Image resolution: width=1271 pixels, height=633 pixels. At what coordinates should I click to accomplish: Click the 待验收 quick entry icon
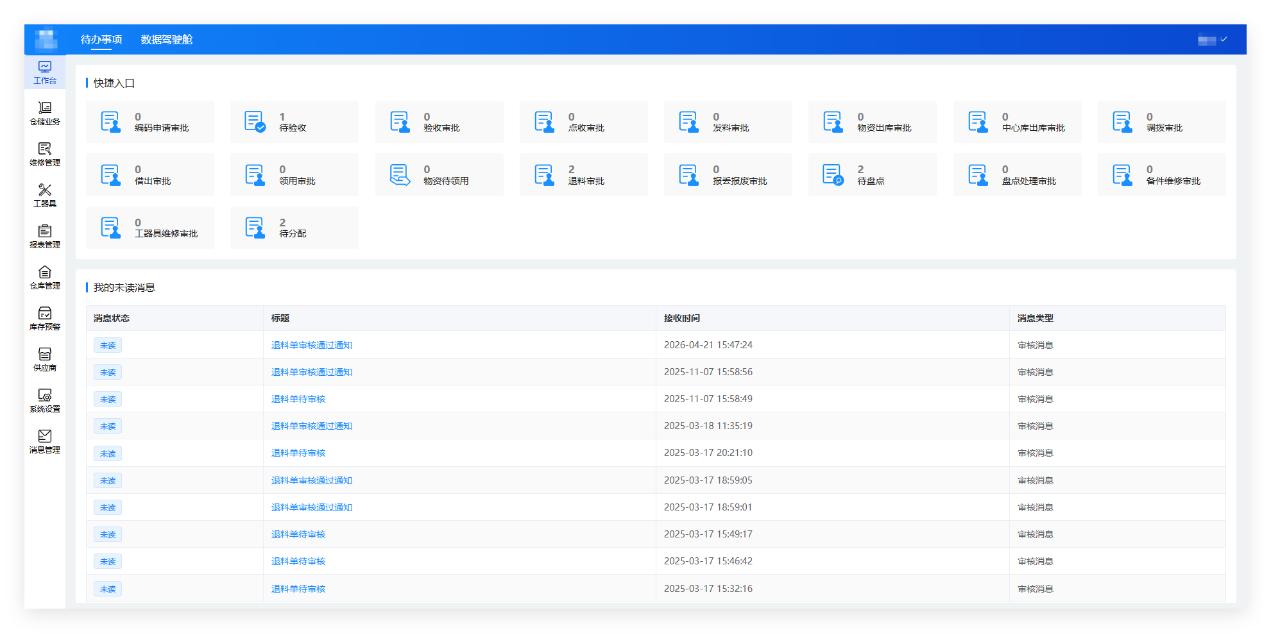click(x=255, y=122)
